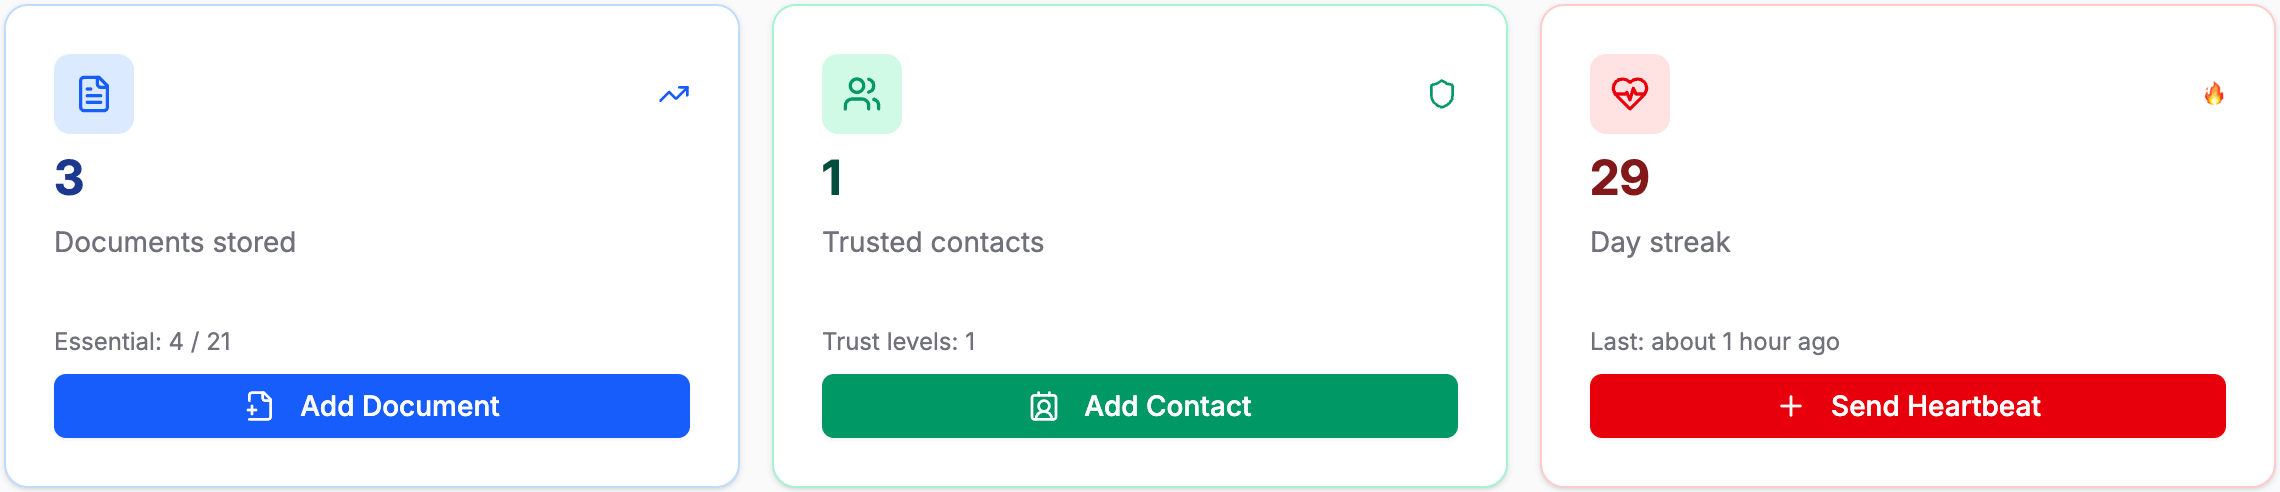The height and width of the screenshot is (492, 2280).
Task: Add a new document with the blue button
Action: coord(372,406)
